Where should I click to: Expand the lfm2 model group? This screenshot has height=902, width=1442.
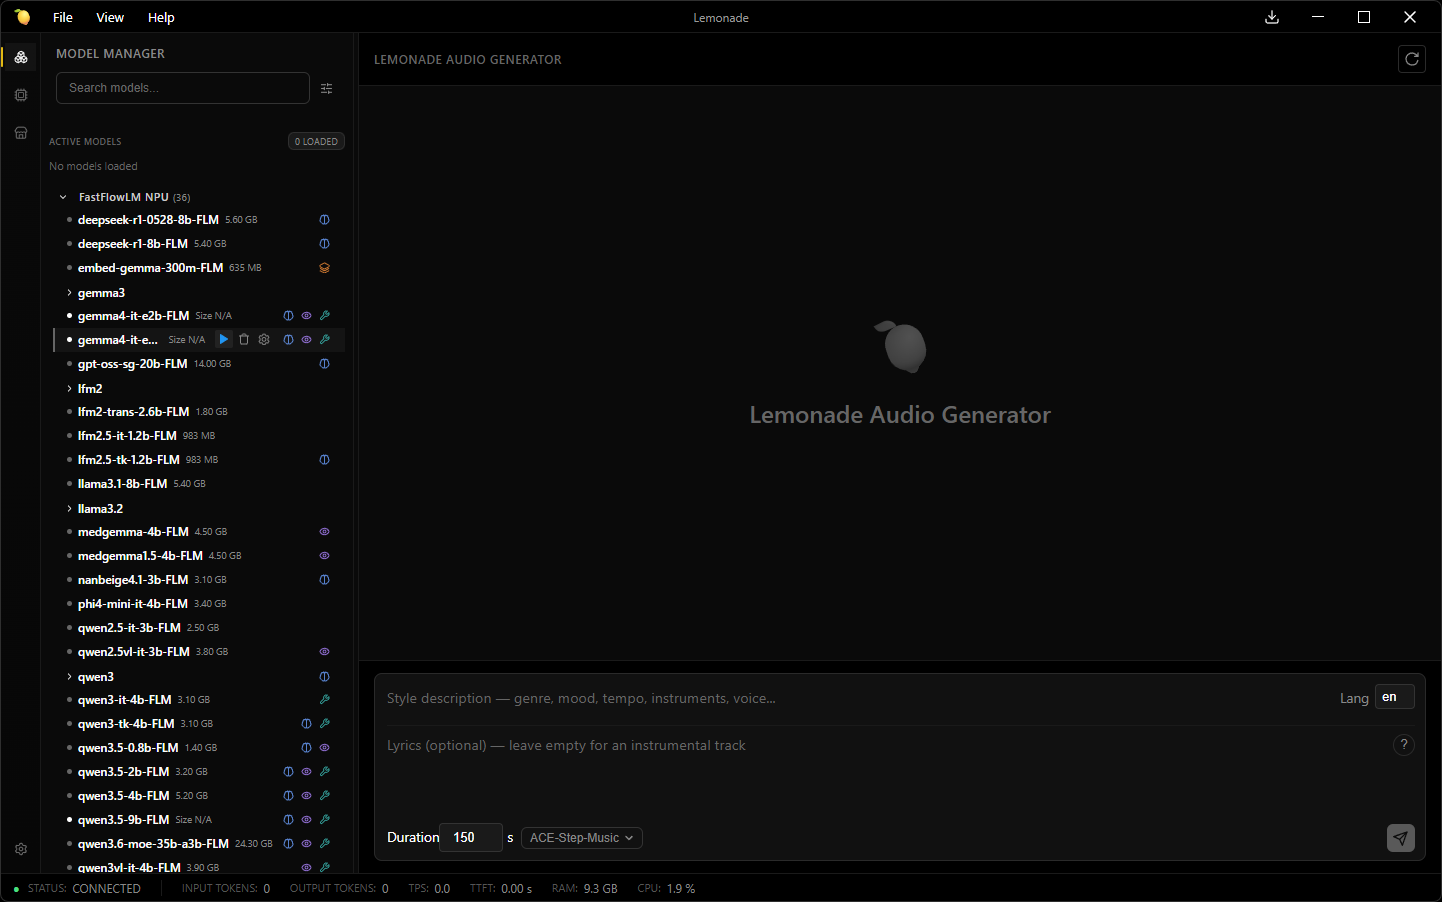(69, 389)
